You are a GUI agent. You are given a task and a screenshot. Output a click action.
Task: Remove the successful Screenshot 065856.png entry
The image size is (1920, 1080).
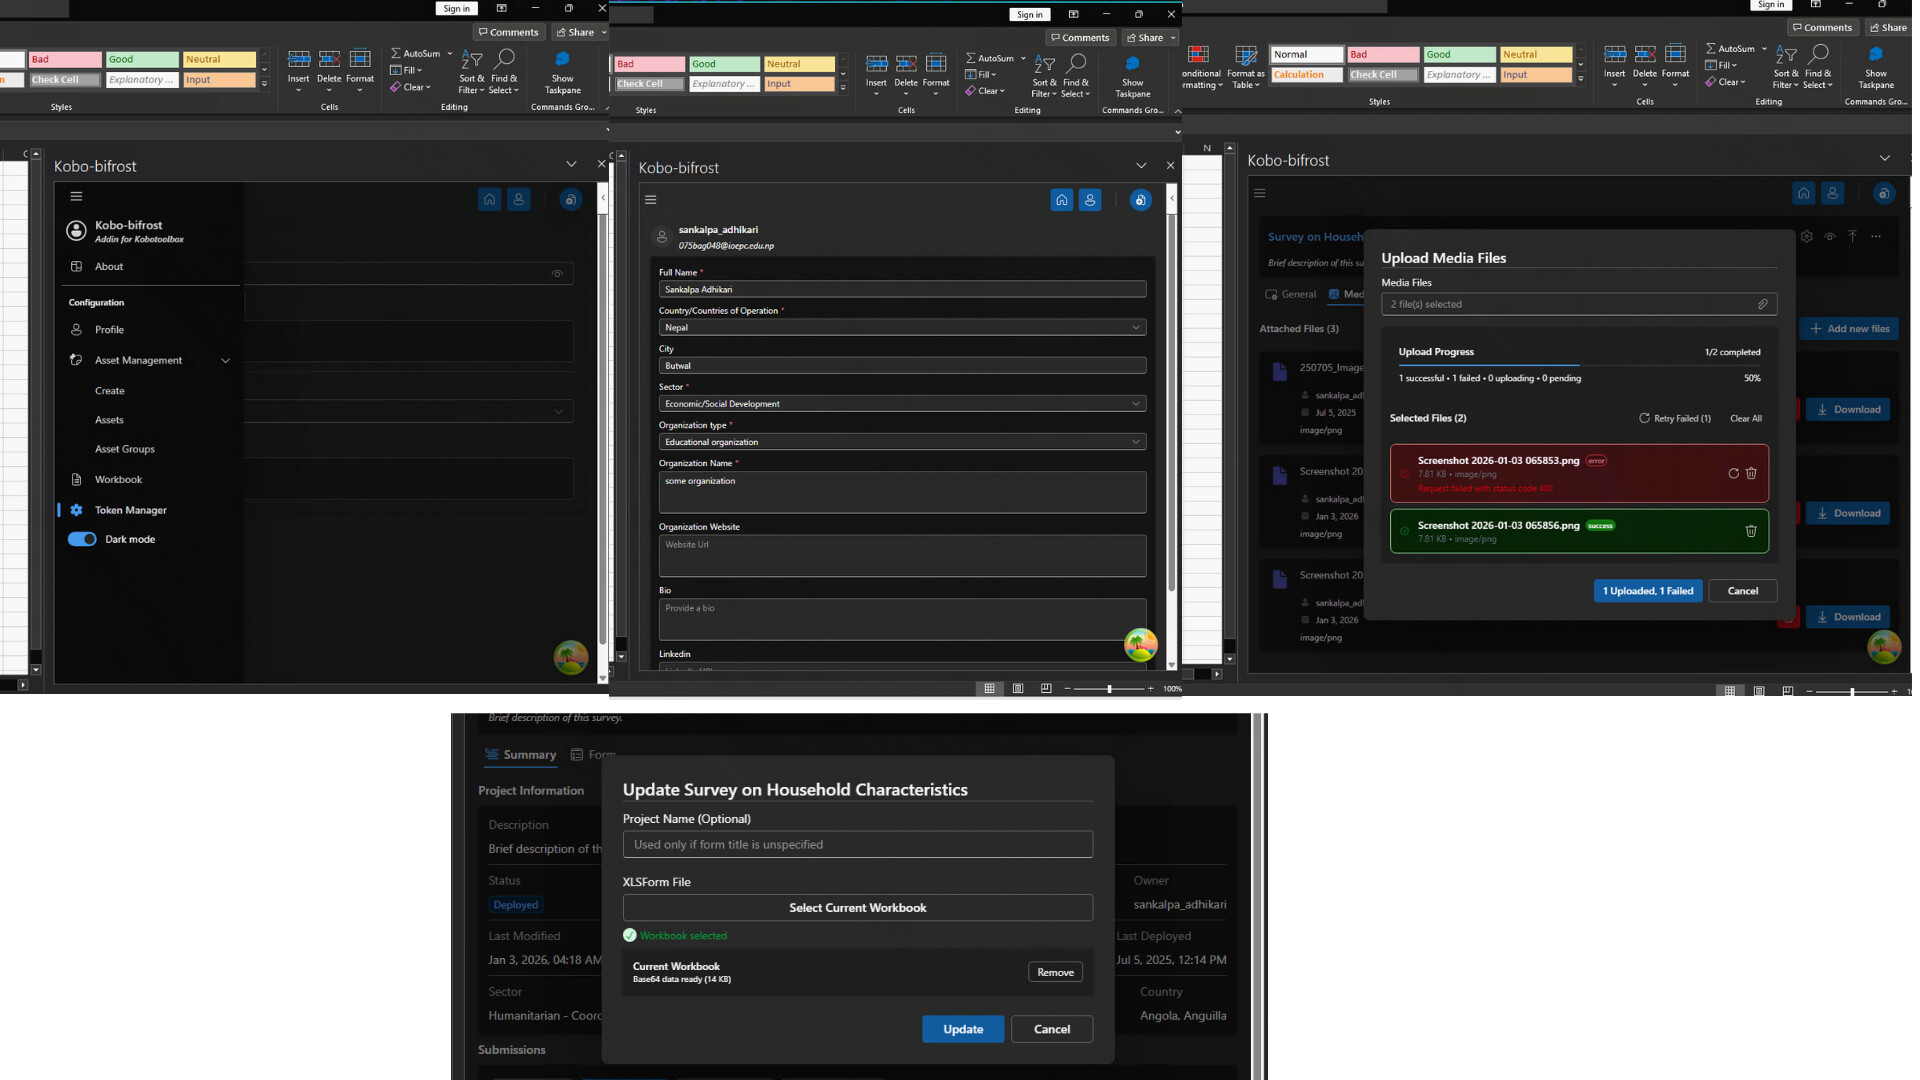[1751, 531]
